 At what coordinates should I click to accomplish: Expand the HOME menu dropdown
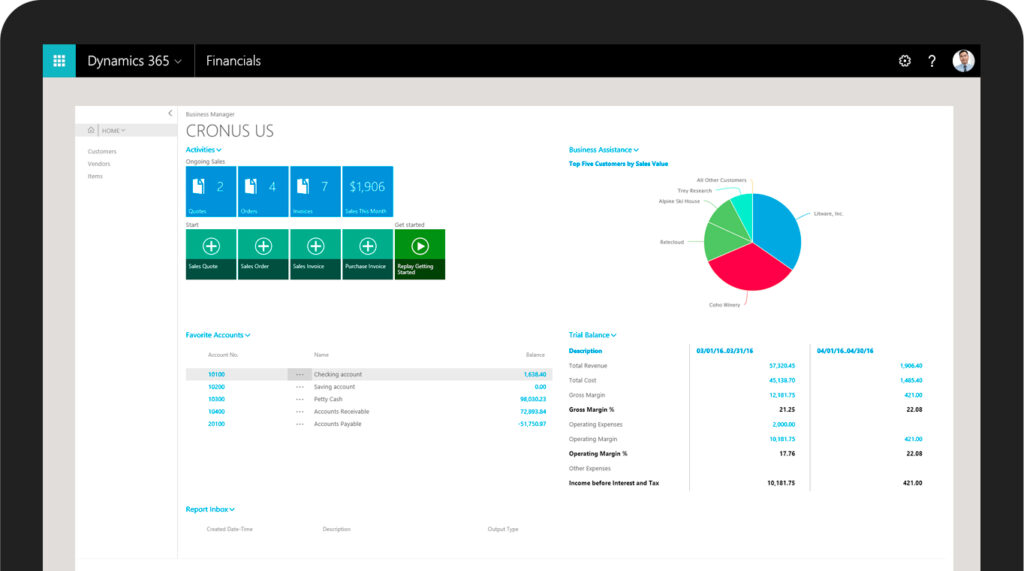click(113, 131)
